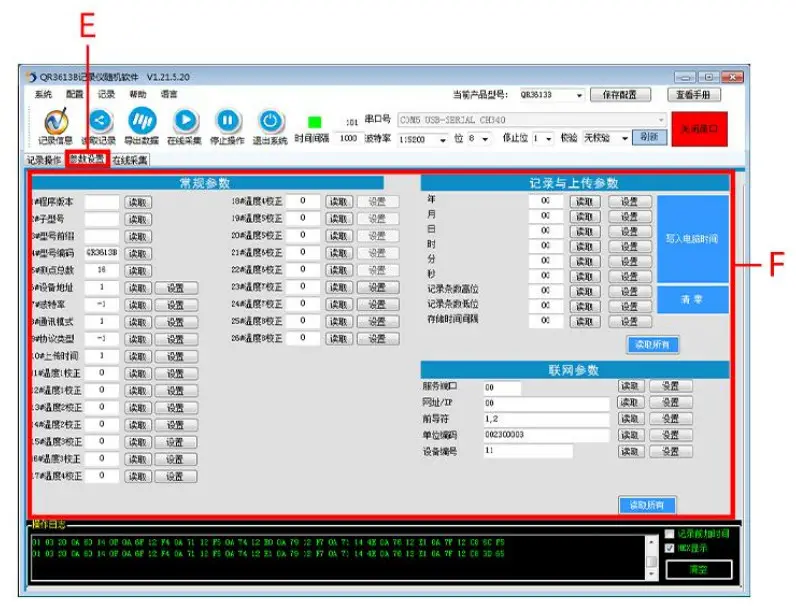Click the 单位编码 002300003 field
Viewport: 796px width, 606px height.
(x=546, y=435)
